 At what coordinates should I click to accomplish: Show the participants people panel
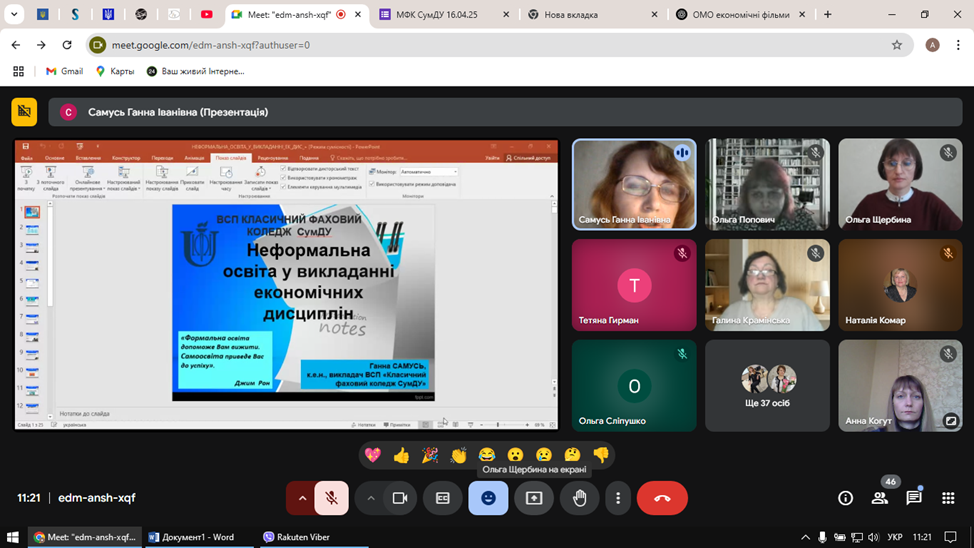pyautogui.click(x=880, y=498)
